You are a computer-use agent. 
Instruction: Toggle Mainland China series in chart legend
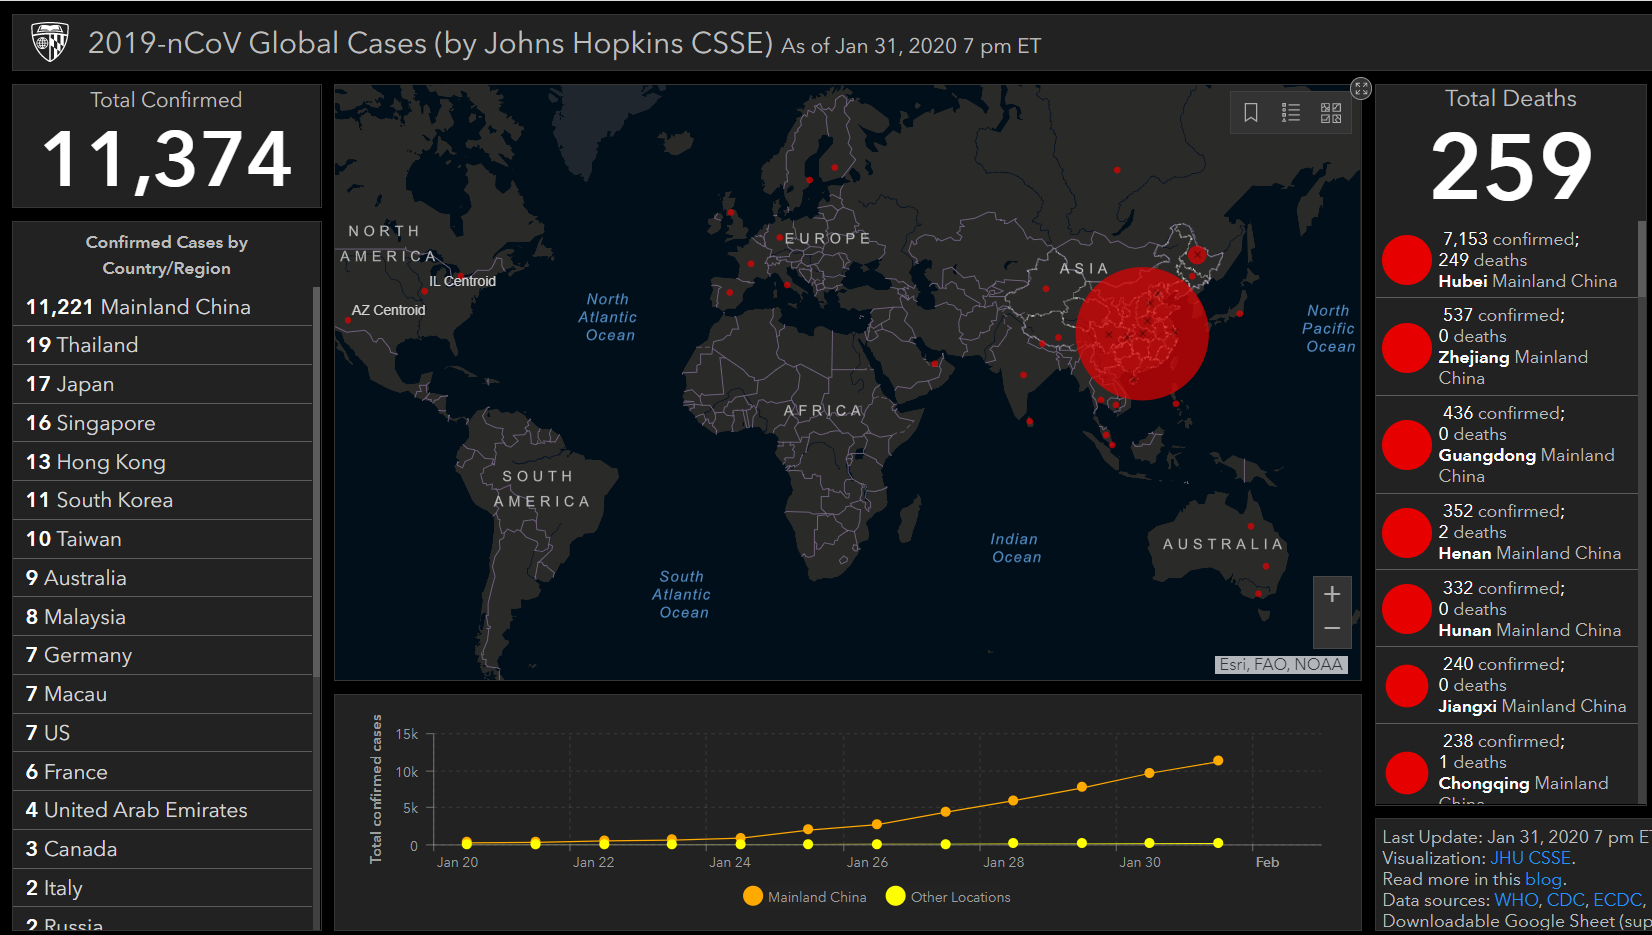coord(805,897)
